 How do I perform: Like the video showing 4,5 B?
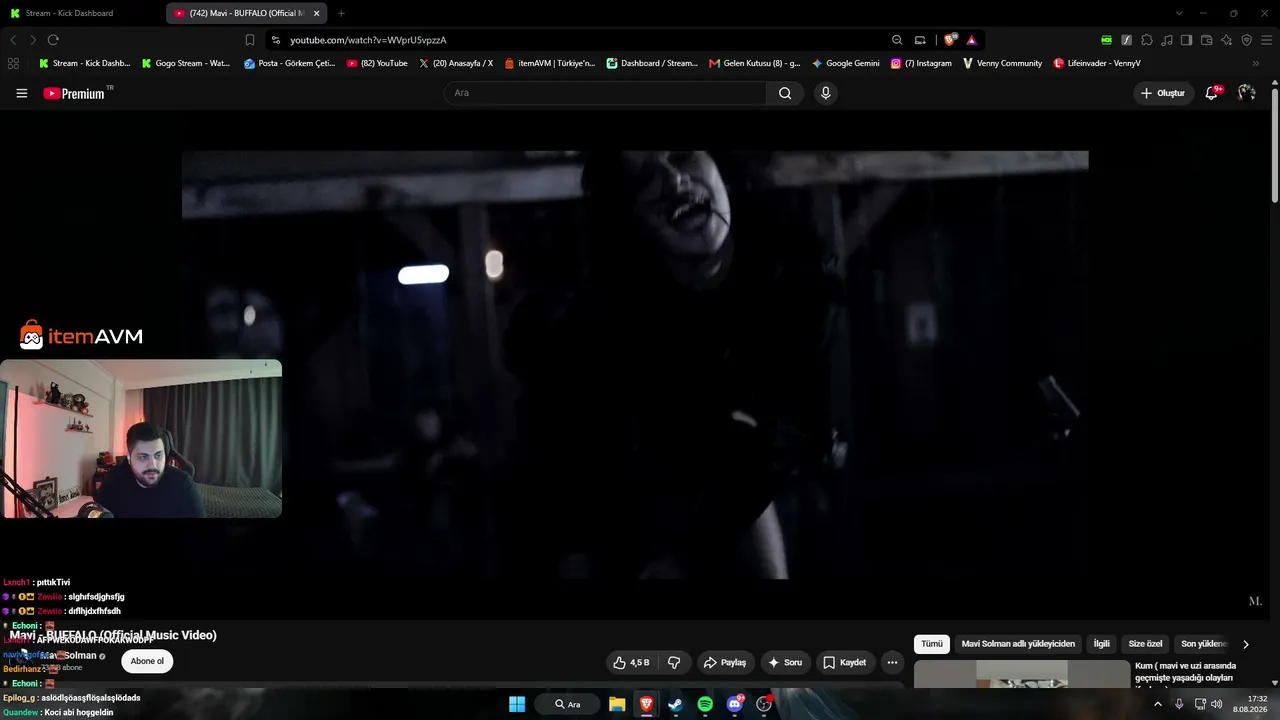click(x=631, y=662)
